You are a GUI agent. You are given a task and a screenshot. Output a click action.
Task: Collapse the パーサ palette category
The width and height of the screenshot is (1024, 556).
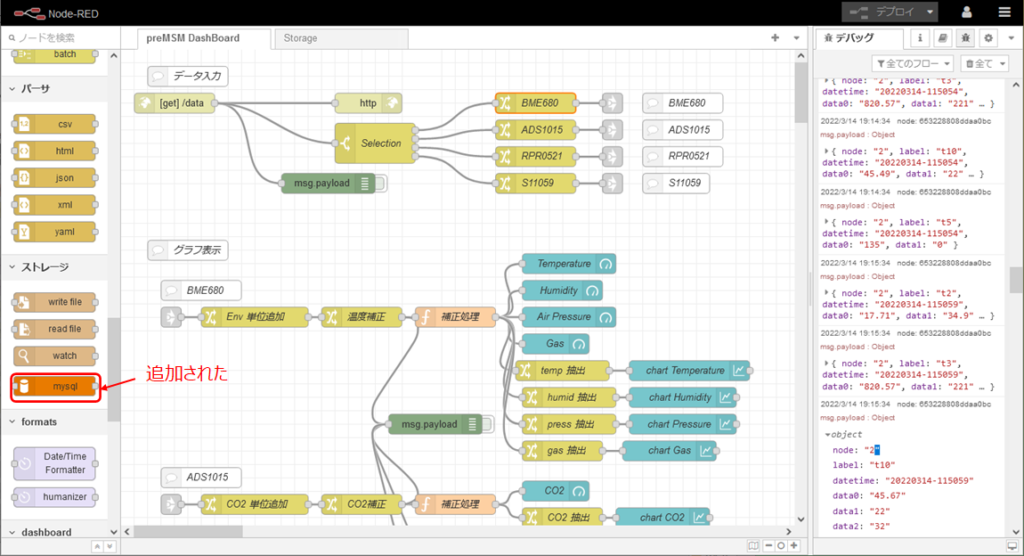(x=55, y=88)
